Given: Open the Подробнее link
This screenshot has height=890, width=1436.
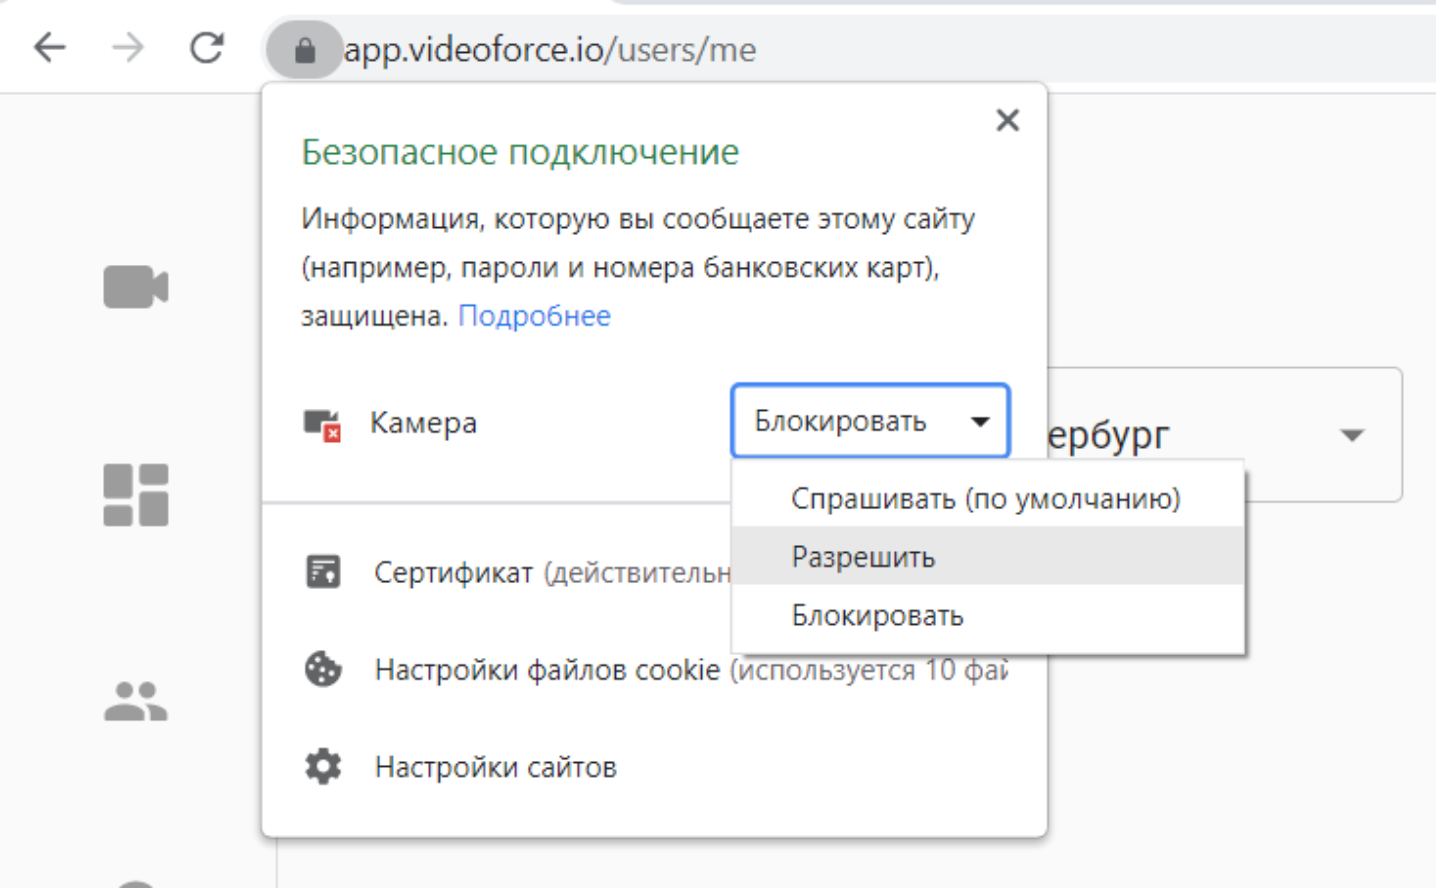Looking at the screenshot, I should pos(534,316).
